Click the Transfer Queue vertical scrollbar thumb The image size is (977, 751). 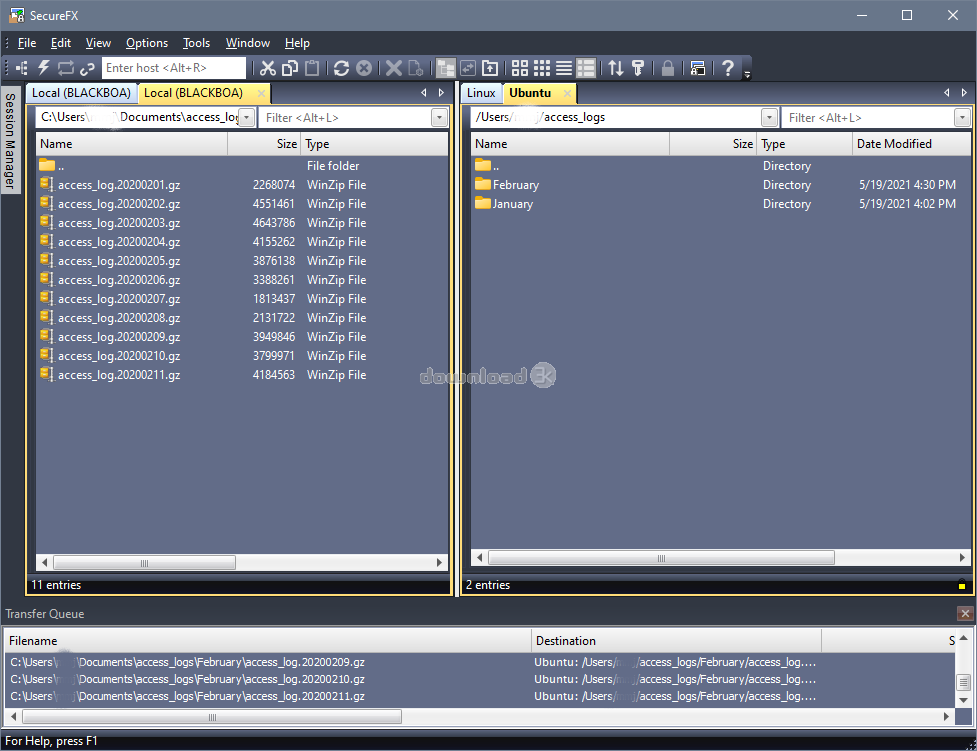963,682
